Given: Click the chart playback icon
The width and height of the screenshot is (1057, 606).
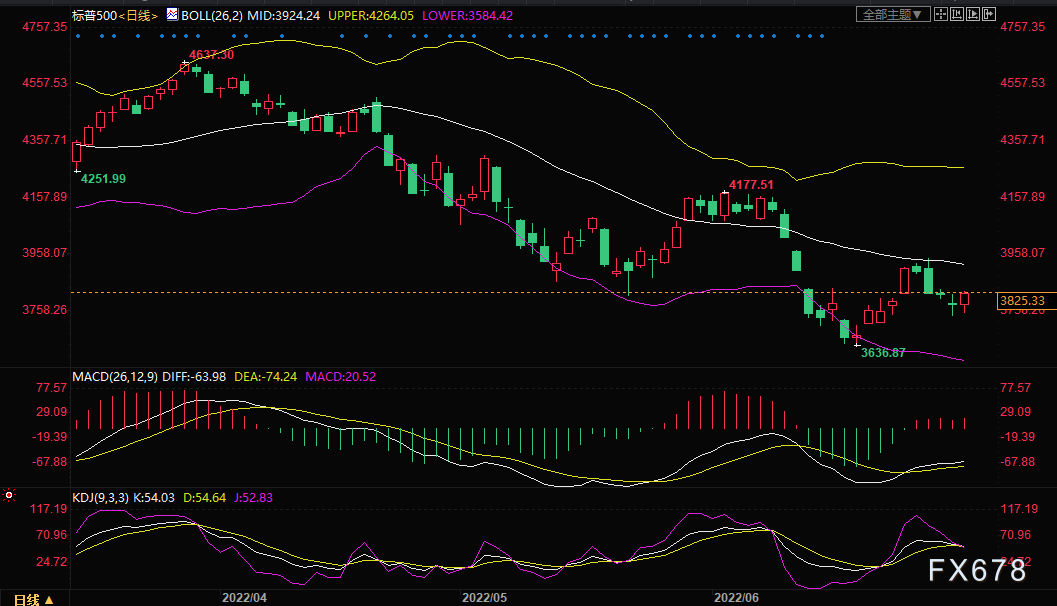Looking at the screenshot, I should (973, 14).
